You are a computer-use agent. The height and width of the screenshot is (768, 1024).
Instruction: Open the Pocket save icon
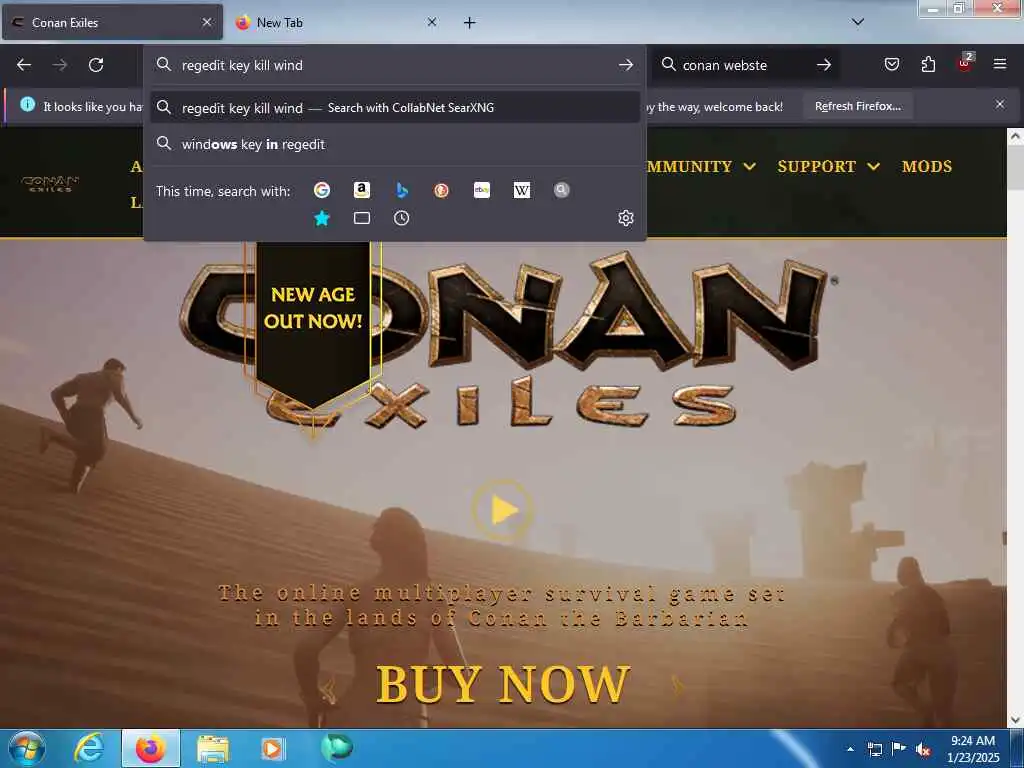(x=892, y=64)
